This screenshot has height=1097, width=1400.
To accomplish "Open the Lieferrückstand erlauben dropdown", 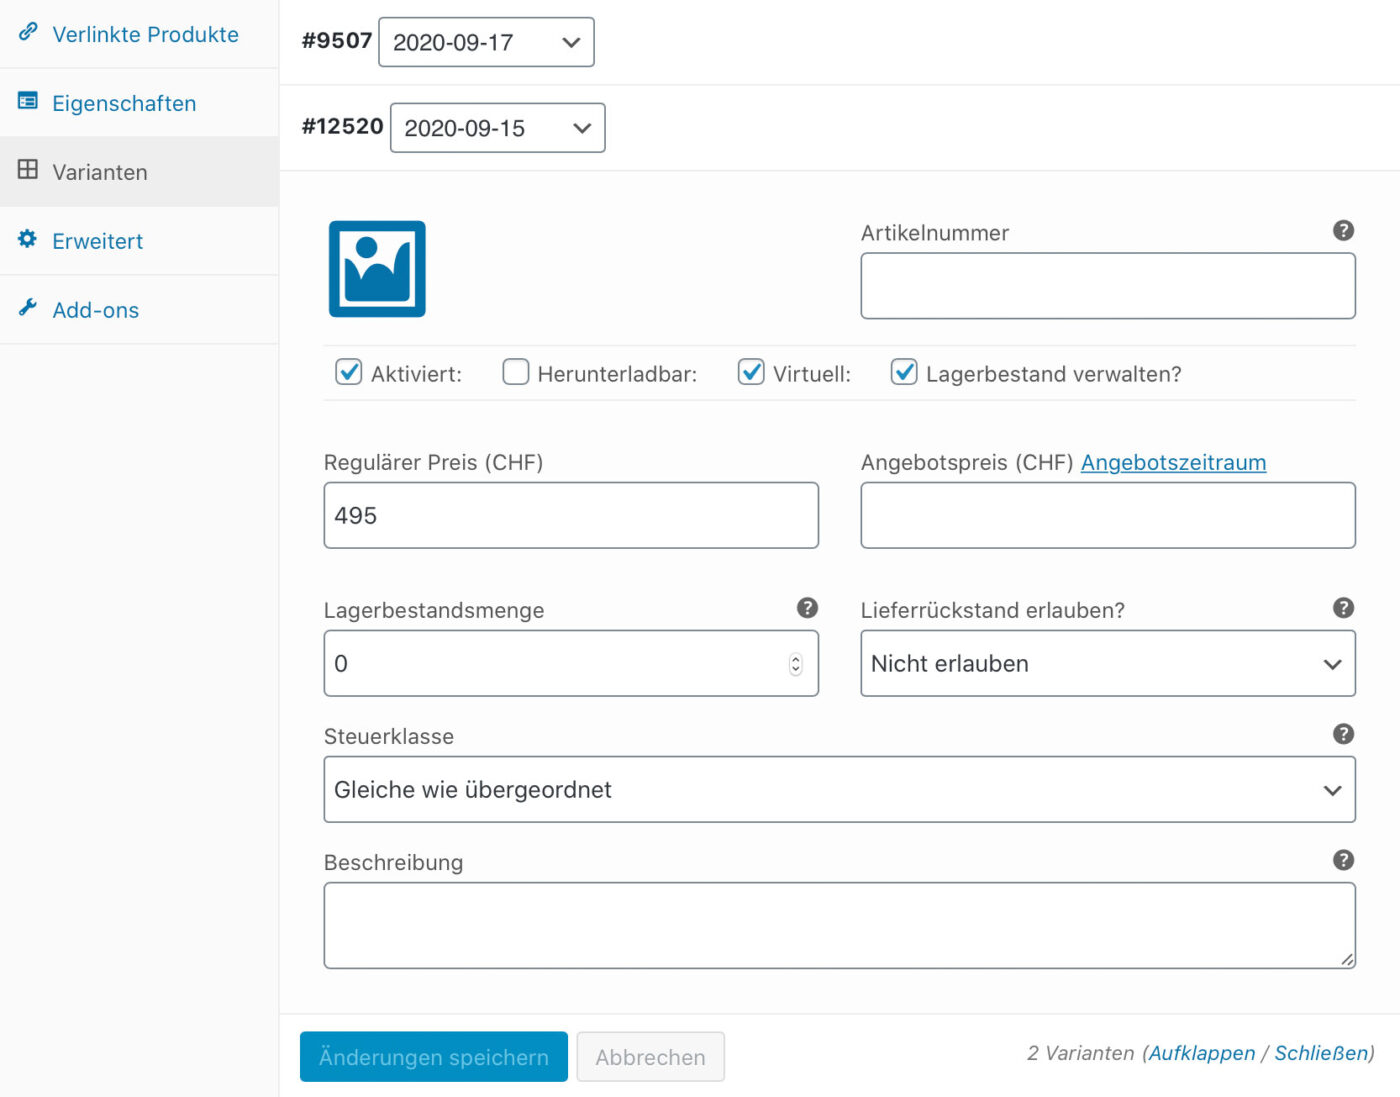I will [x=1107, y=664].
